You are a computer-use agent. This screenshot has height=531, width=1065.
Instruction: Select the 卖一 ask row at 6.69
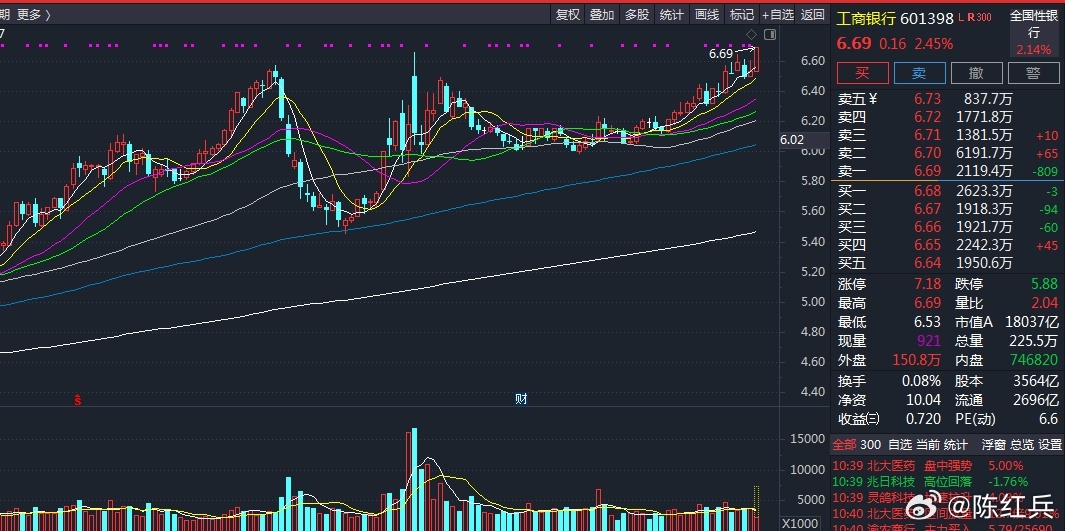947,171
